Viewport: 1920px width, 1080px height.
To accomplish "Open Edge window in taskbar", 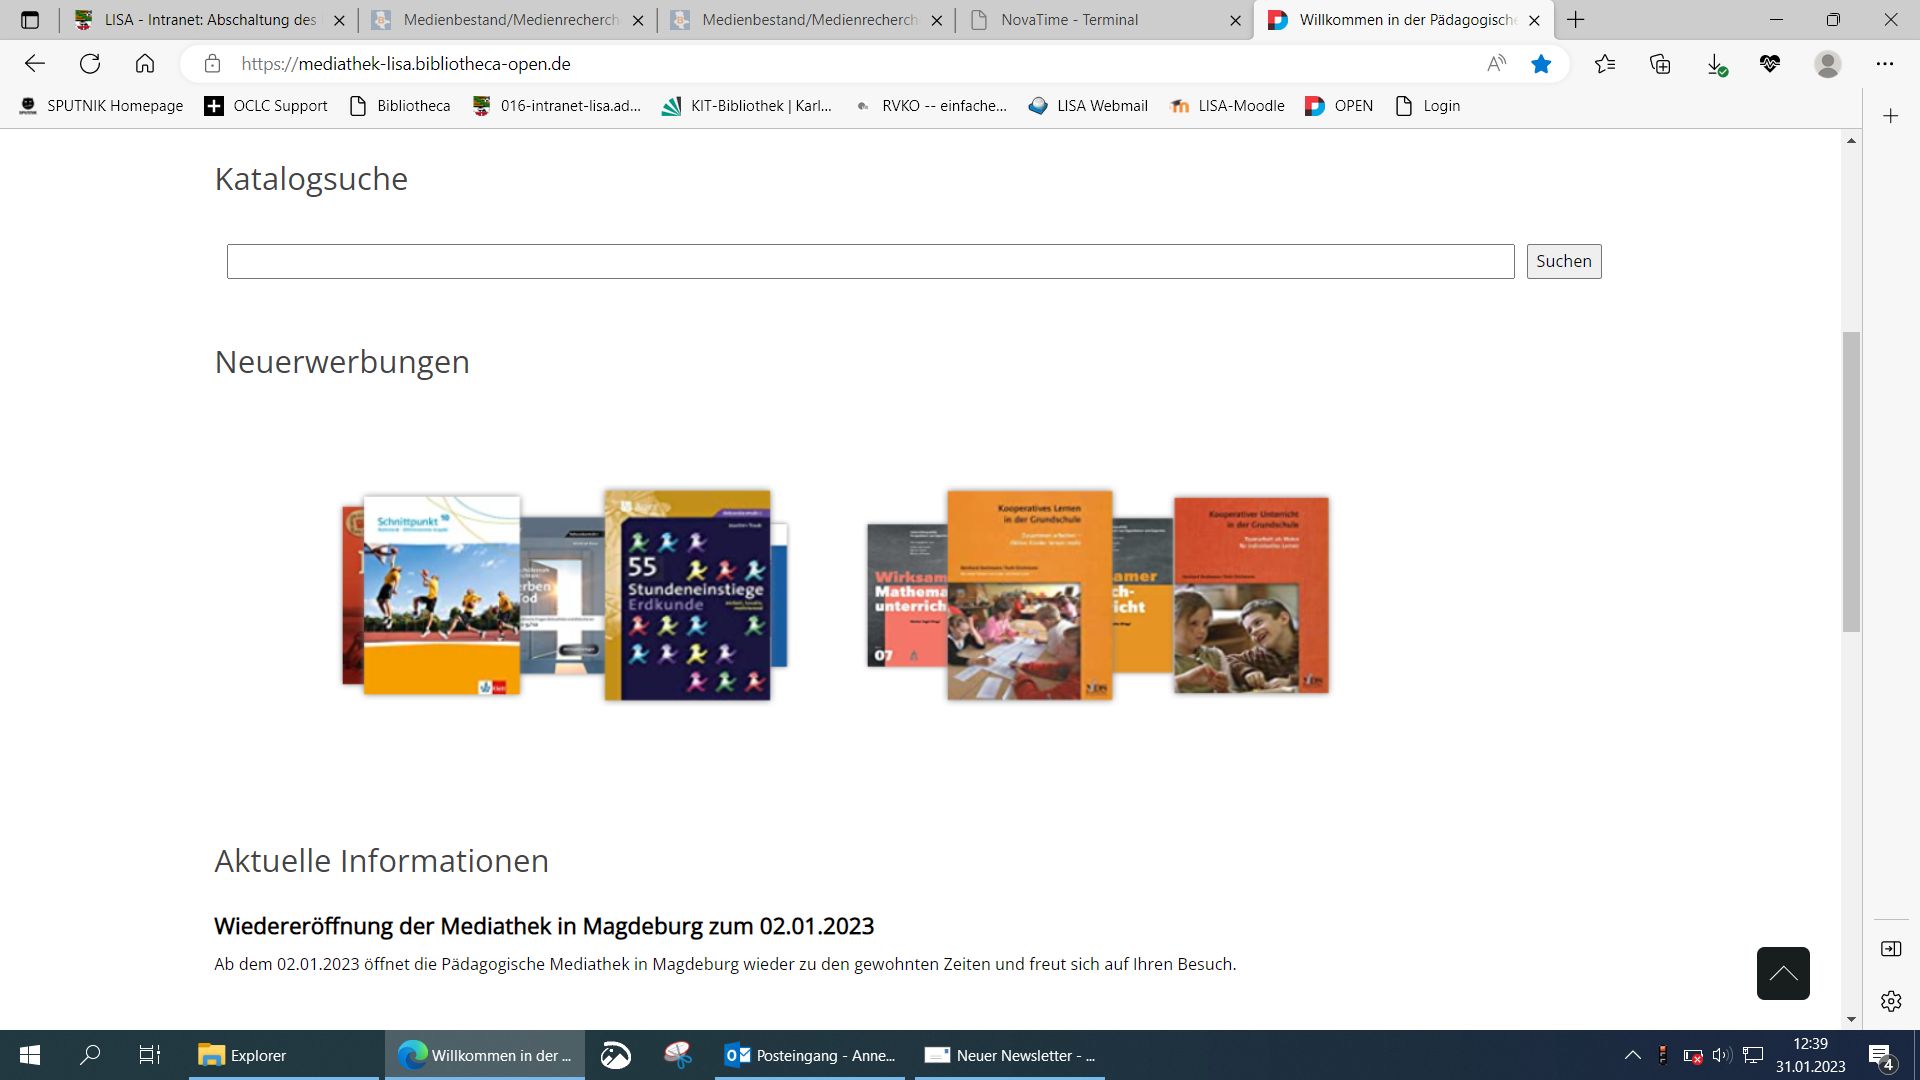I will click(x=484, y=1055).
